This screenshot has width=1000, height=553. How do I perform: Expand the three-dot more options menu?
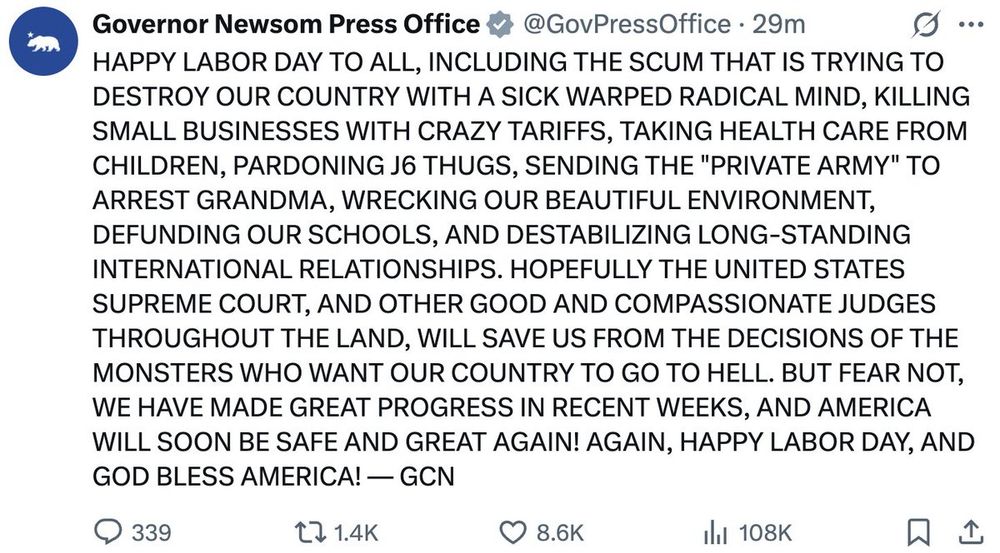(x=971, y=25)
